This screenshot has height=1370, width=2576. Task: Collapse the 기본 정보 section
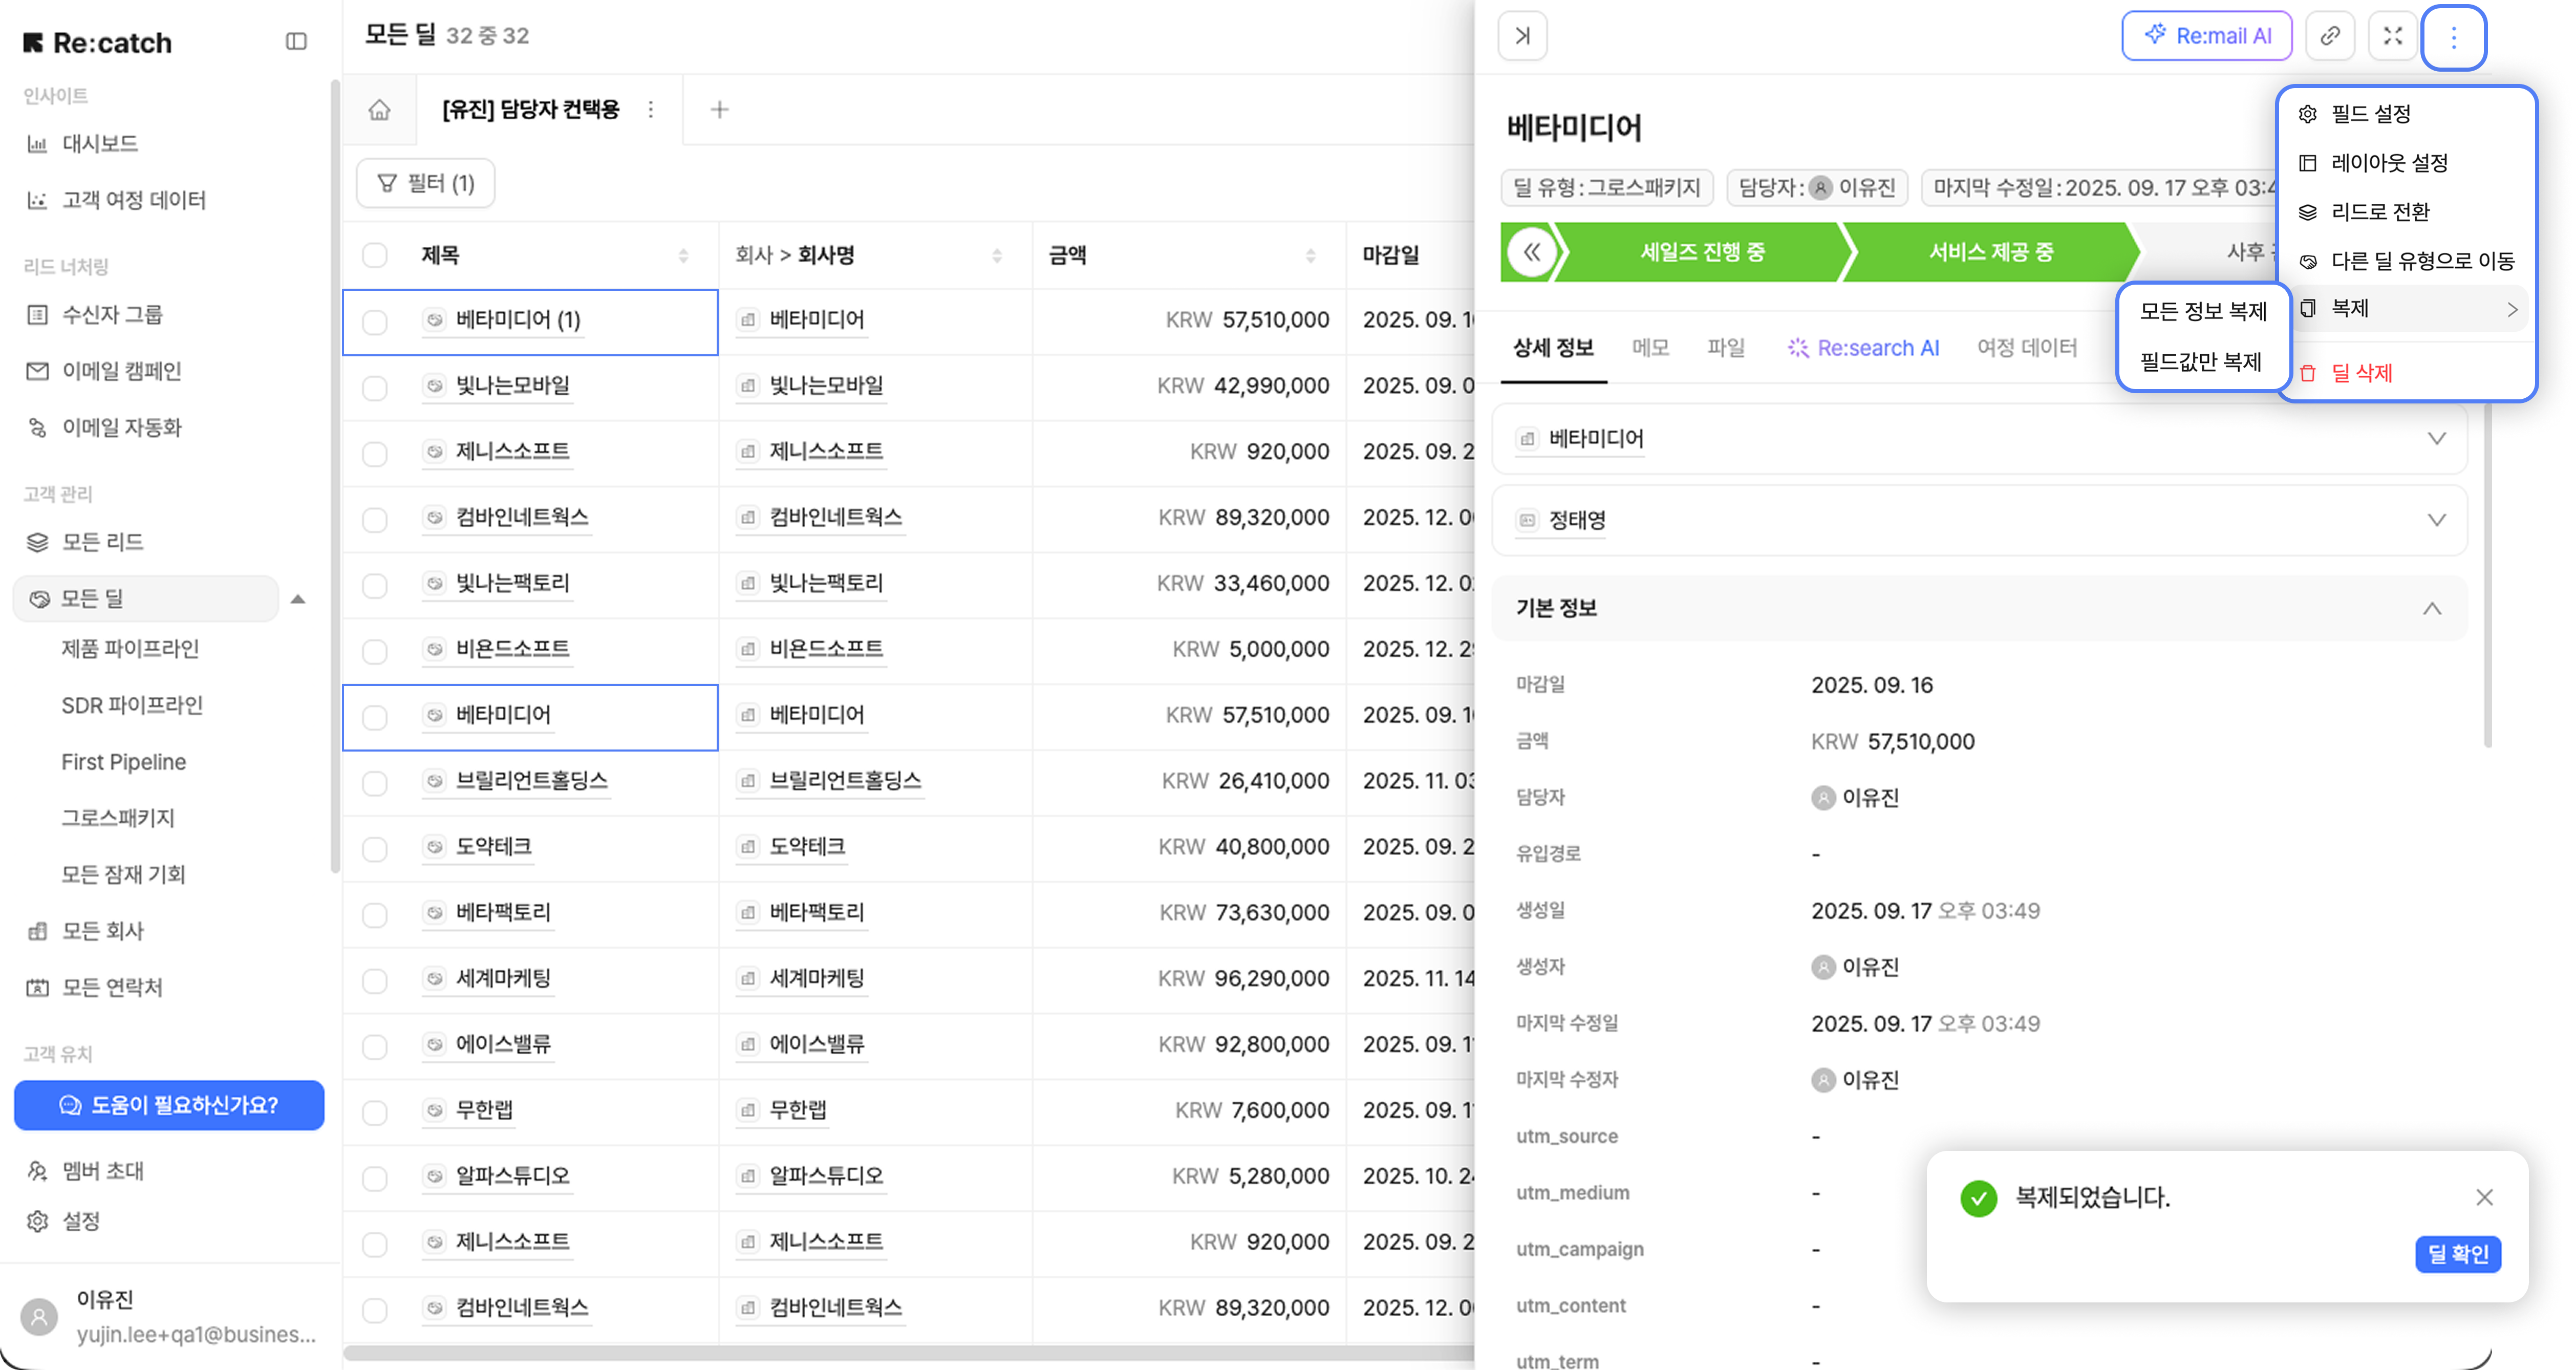pos(2431,608)
